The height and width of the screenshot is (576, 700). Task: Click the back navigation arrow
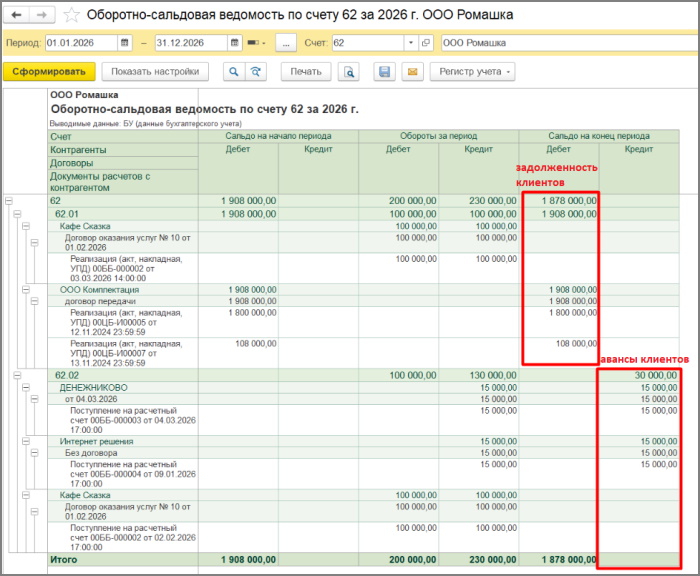click(17, 16)
